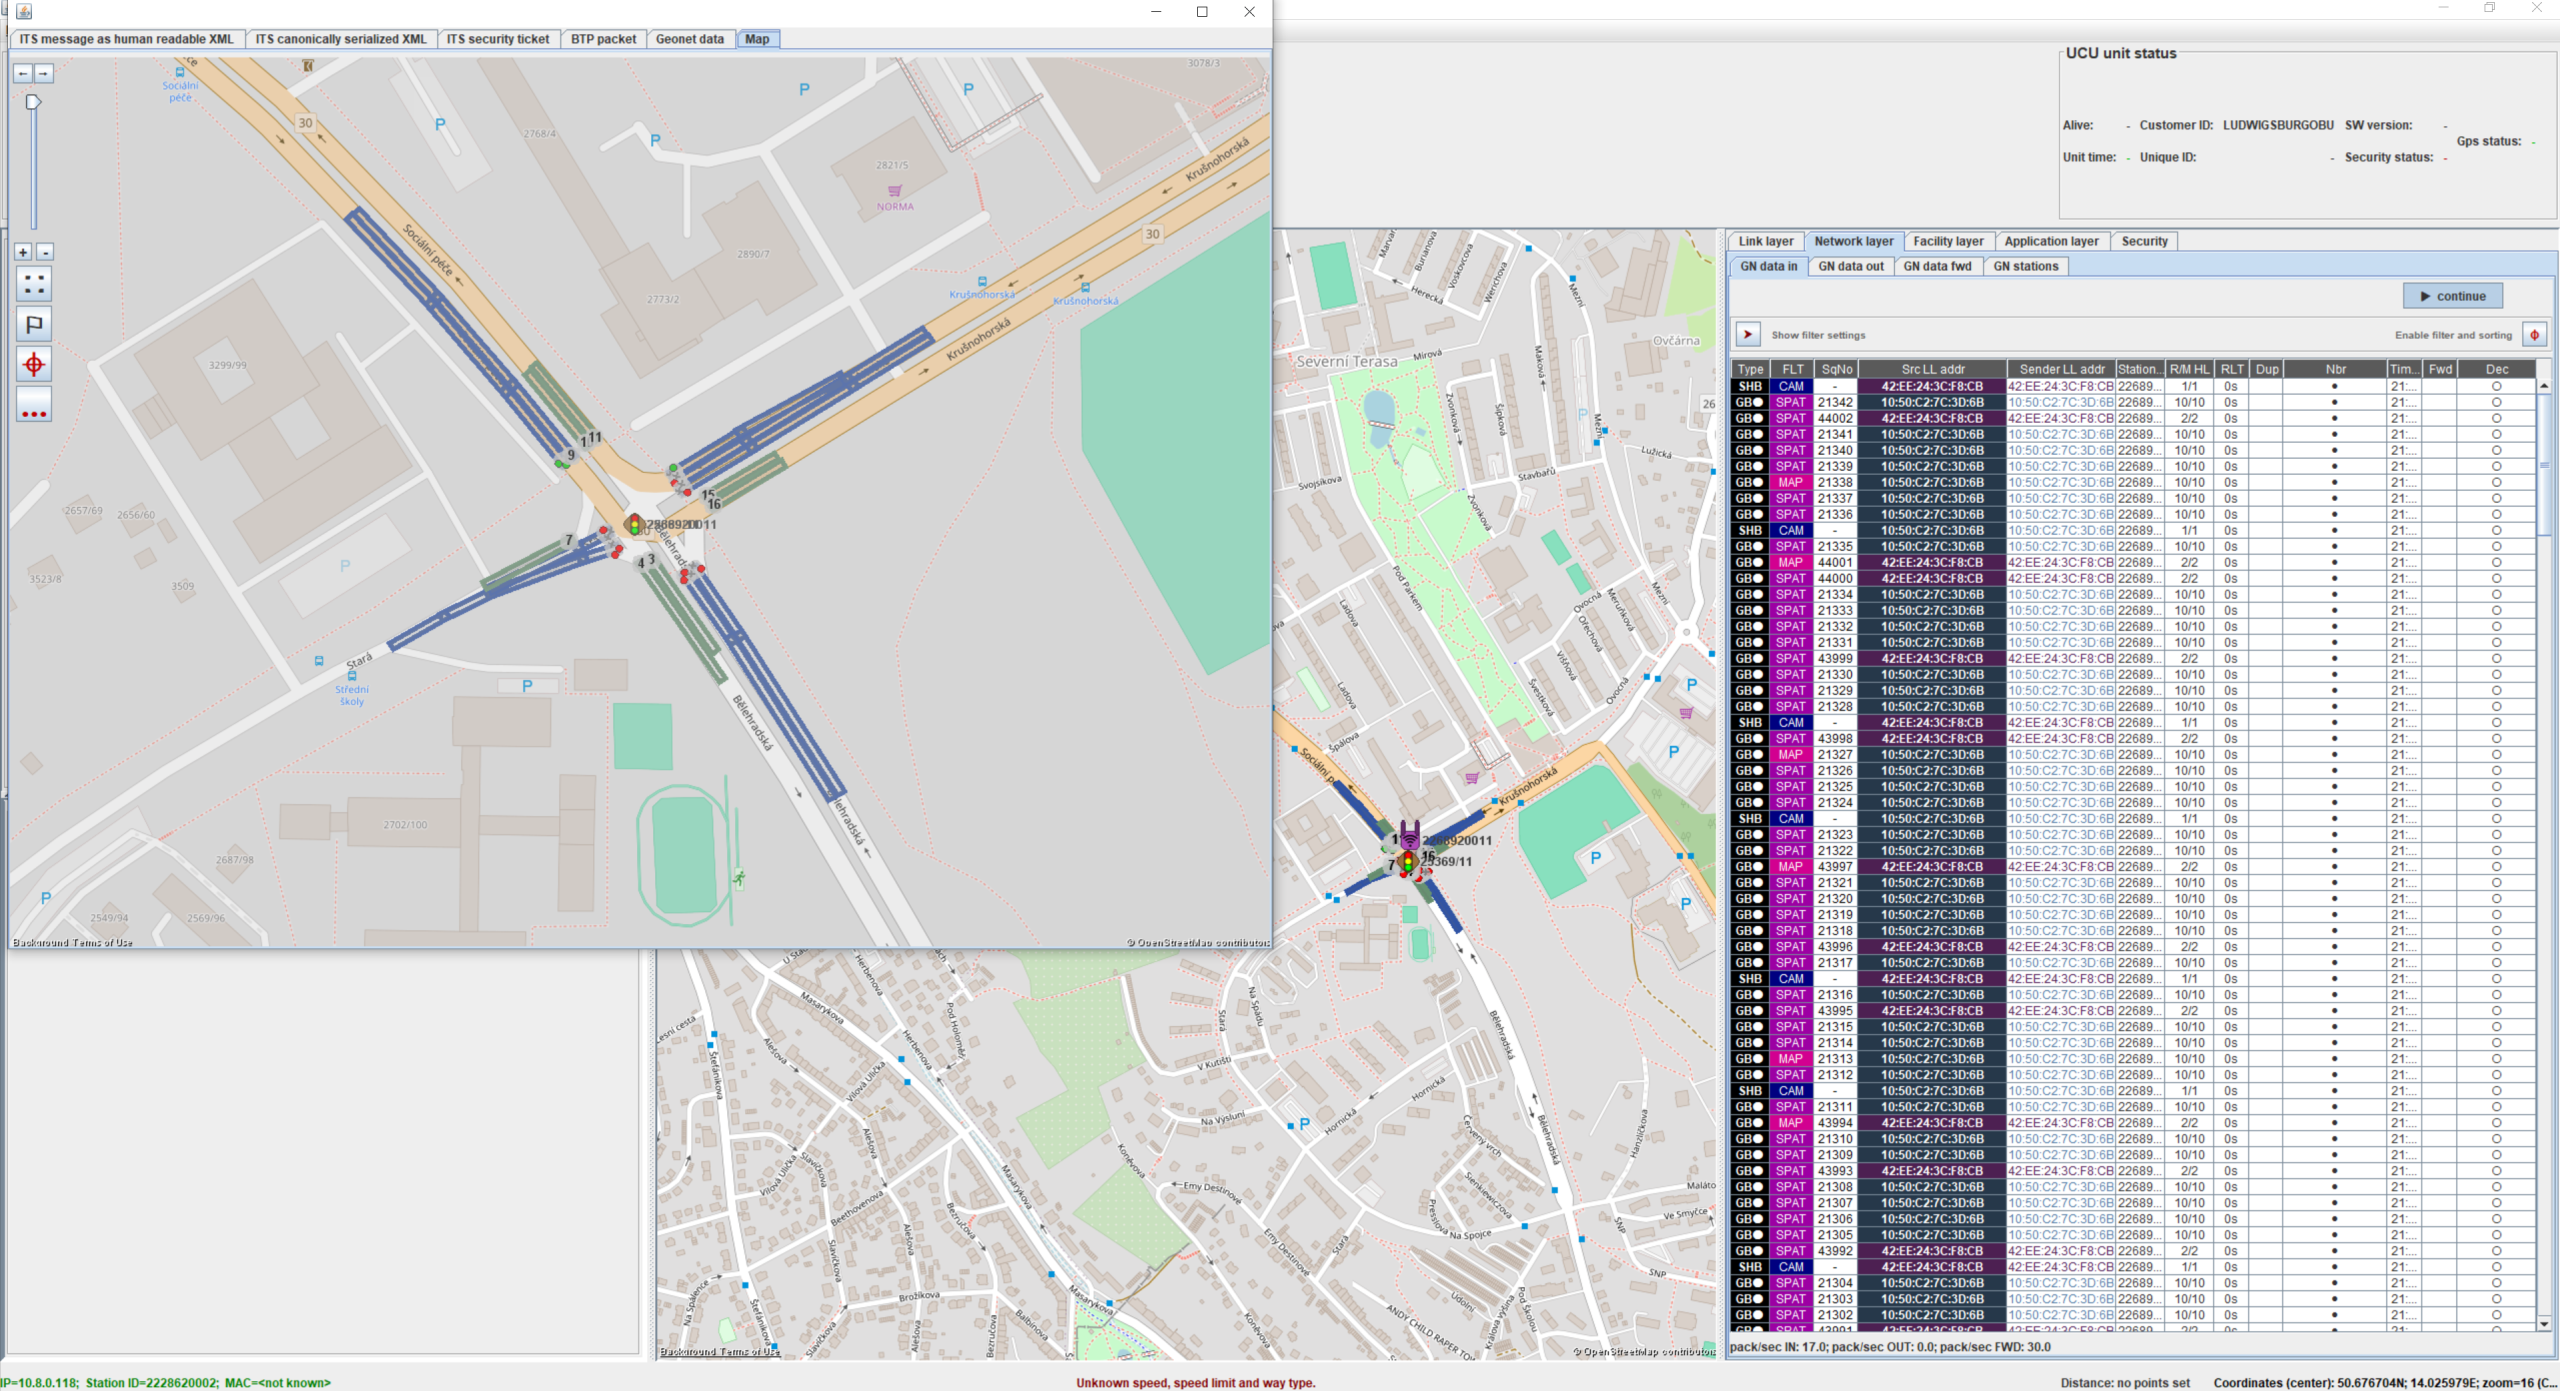Image resolution: width=2560 pixels, height=1391 pixels.
Task: Click the scroll-down arrow of packet table
Action: [2544, 1323]
